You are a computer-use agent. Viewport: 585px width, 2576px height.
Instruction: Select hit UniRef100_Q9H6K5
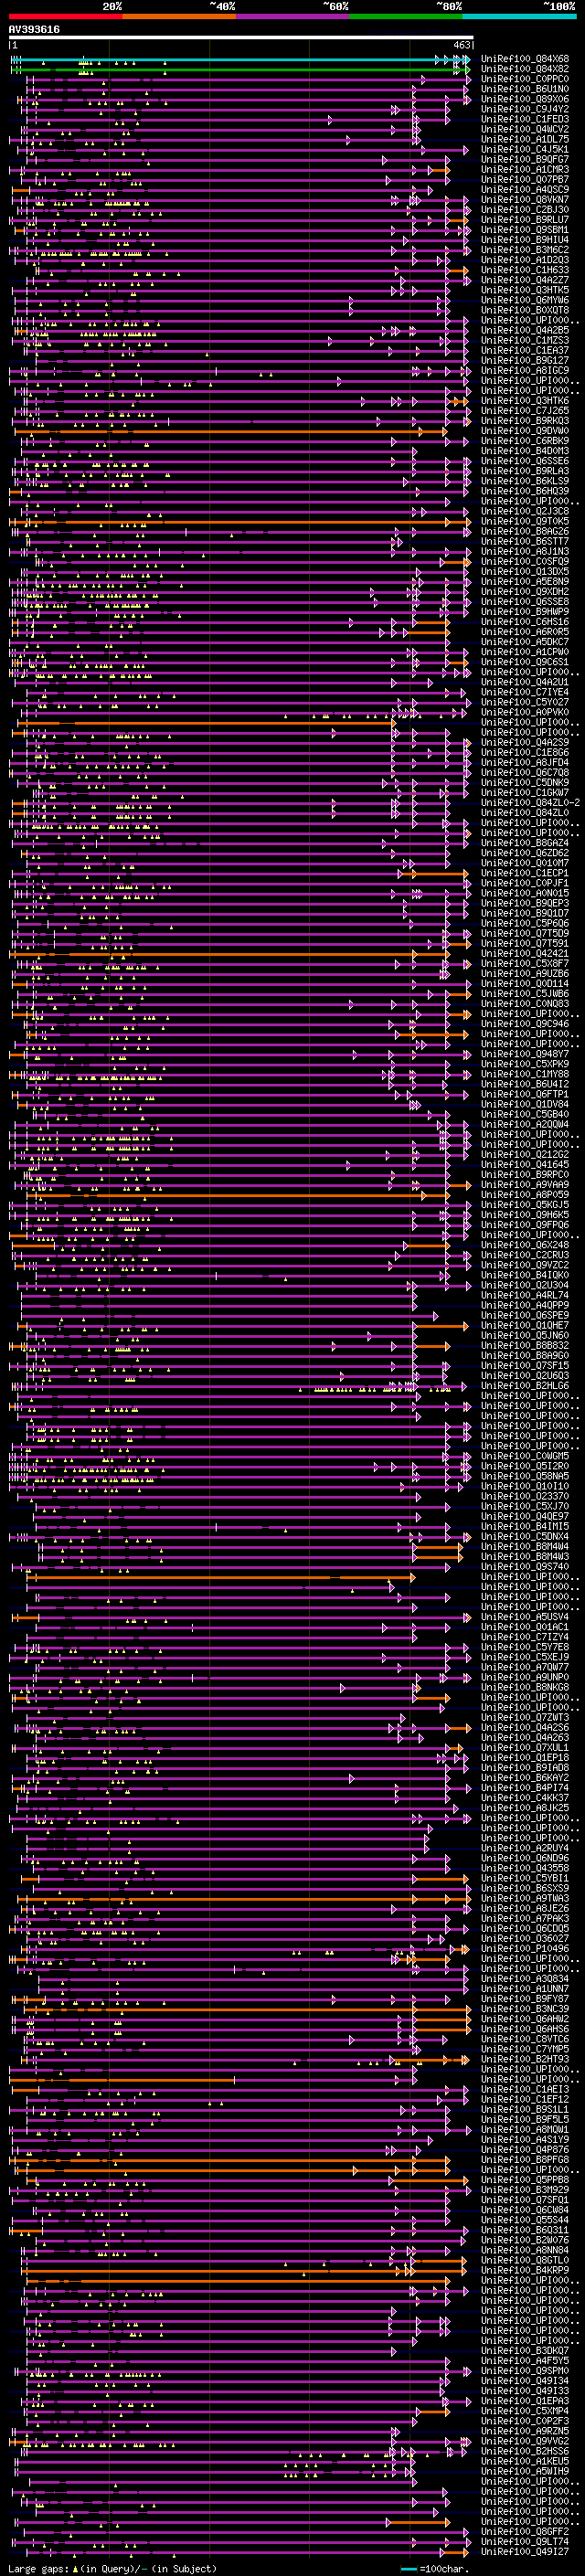coord(525,1214)
